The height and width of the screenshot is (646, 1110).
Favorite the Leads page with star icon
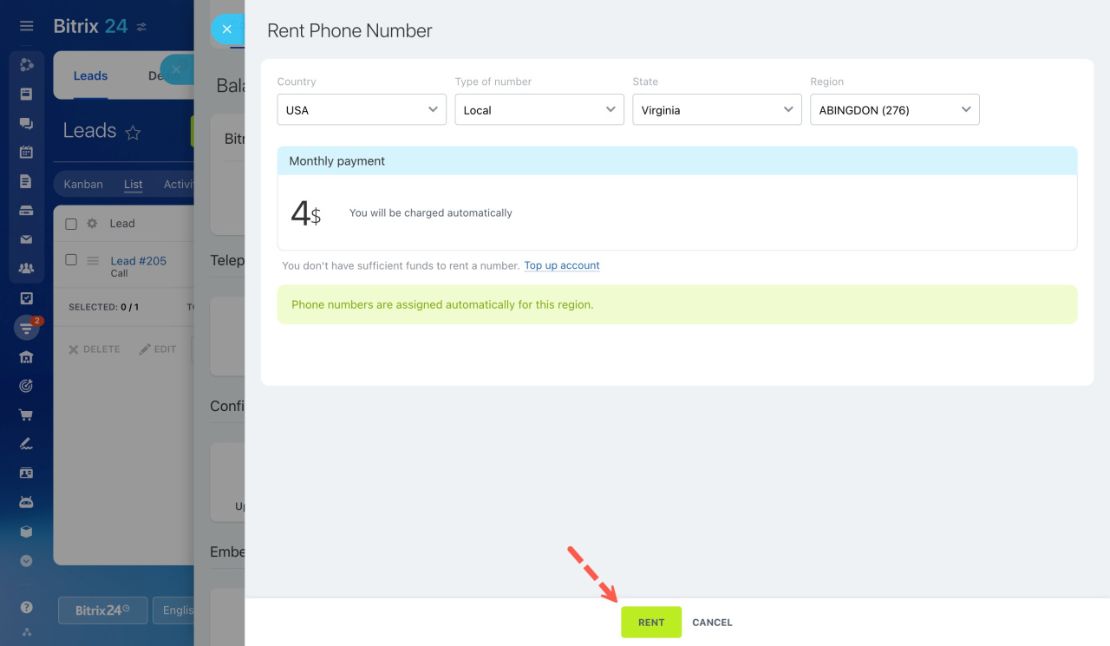click(133, 132)
